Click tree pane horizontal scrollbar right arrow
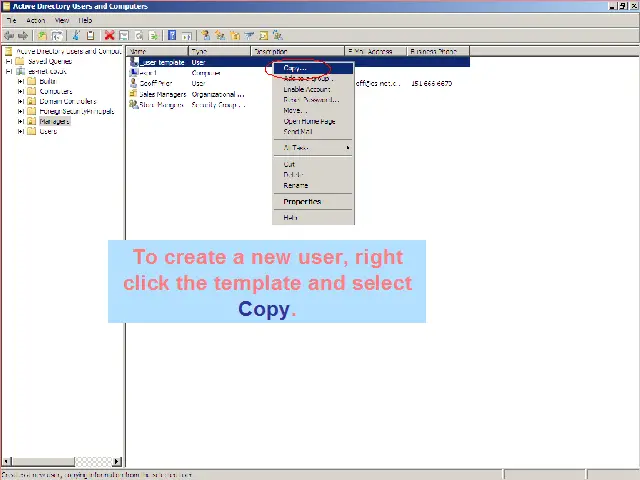The width and height of the screenshot is (640, 480). (117, 462)
